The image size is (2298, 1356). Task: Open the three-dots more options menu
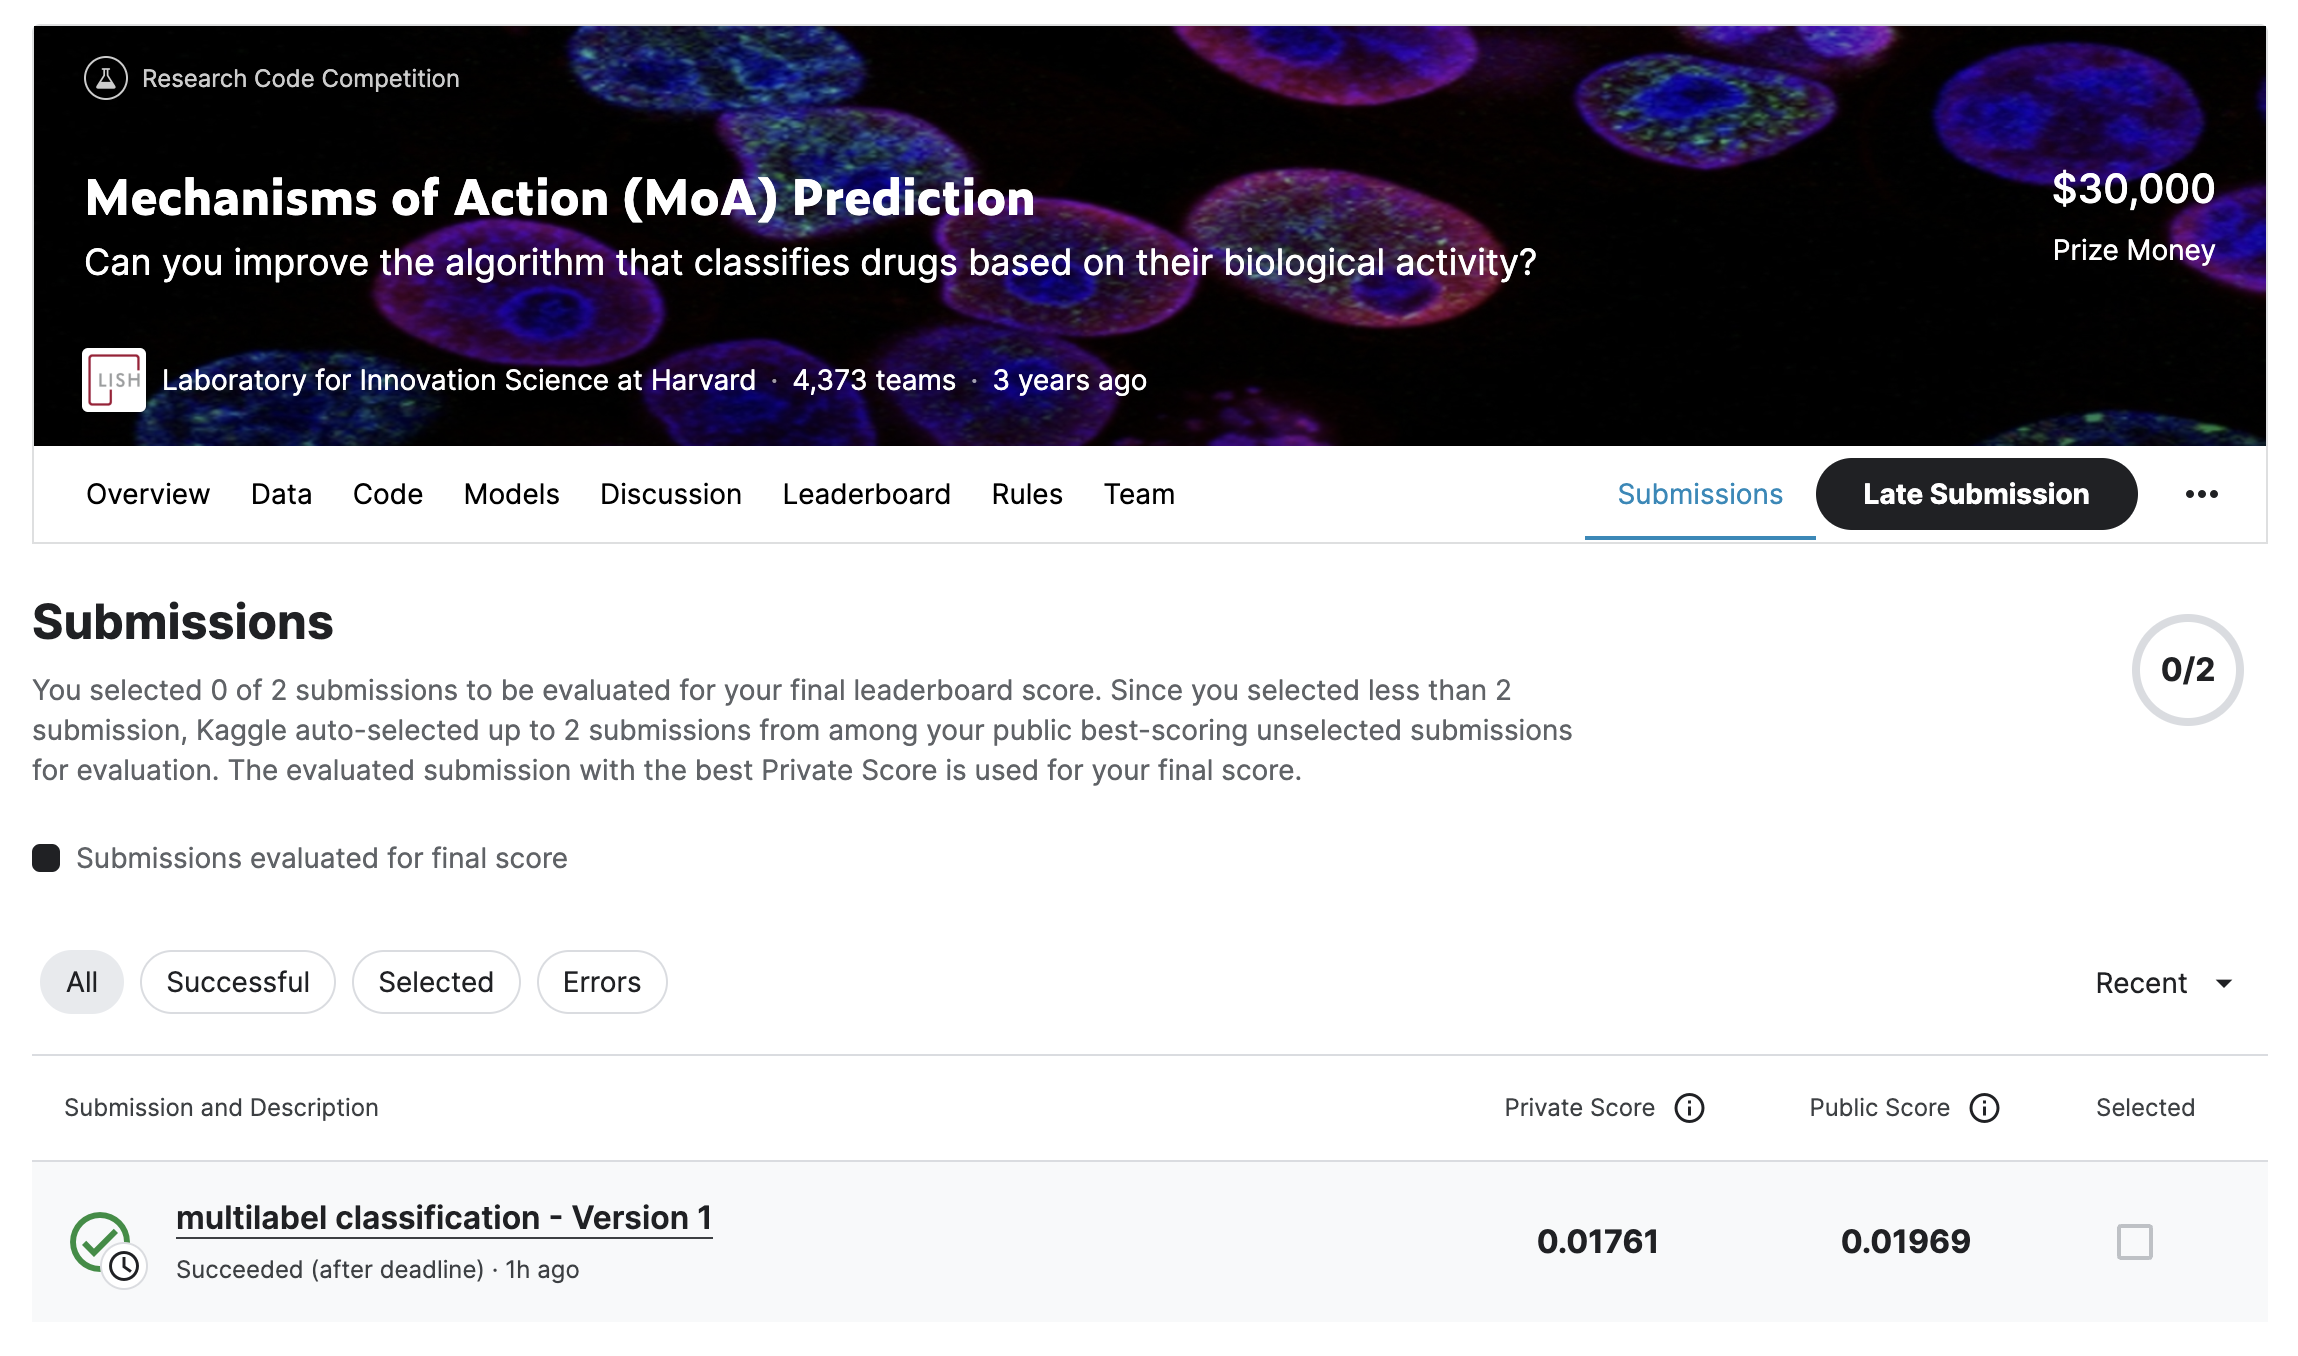(2201, 494)
